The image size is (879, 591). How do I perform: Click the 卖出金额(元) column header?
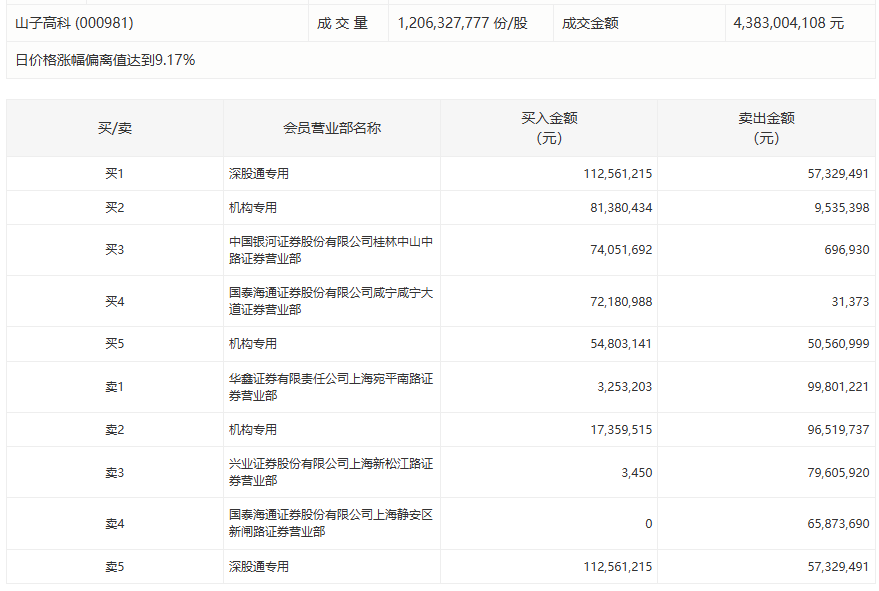coord(766,128)
